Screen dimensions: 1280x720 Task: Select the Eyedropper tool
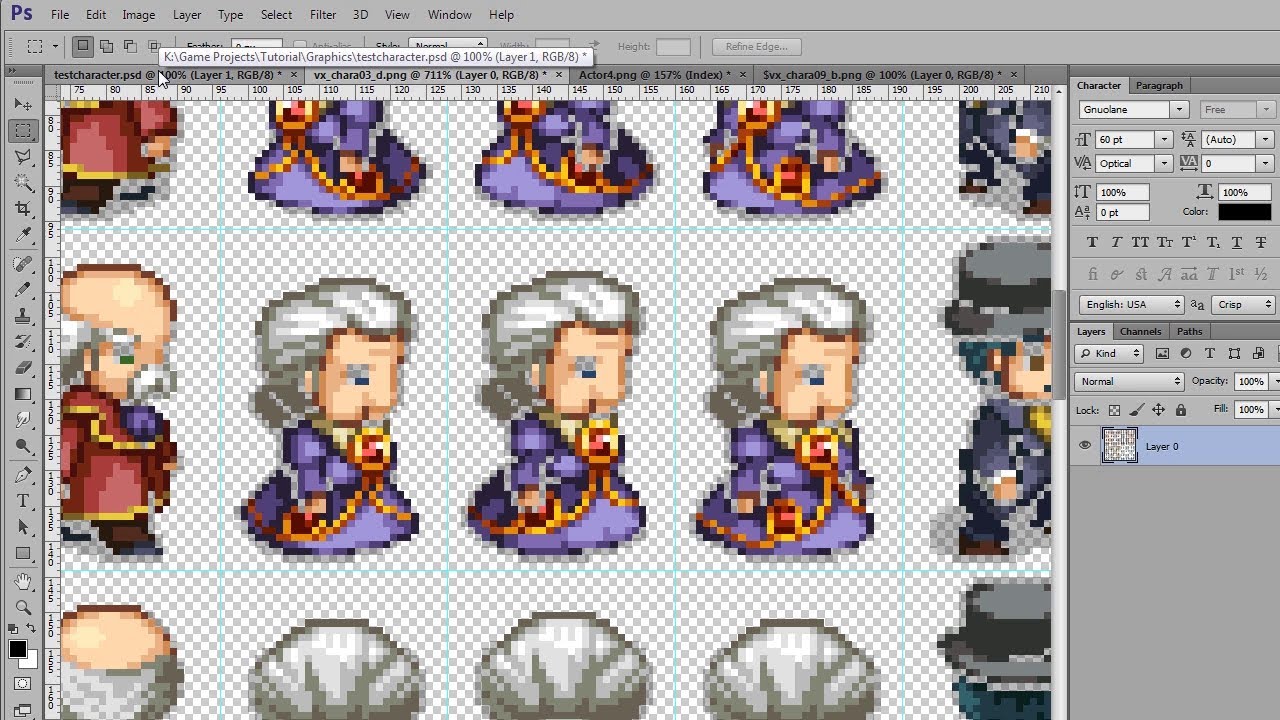[x=23, y=235]
